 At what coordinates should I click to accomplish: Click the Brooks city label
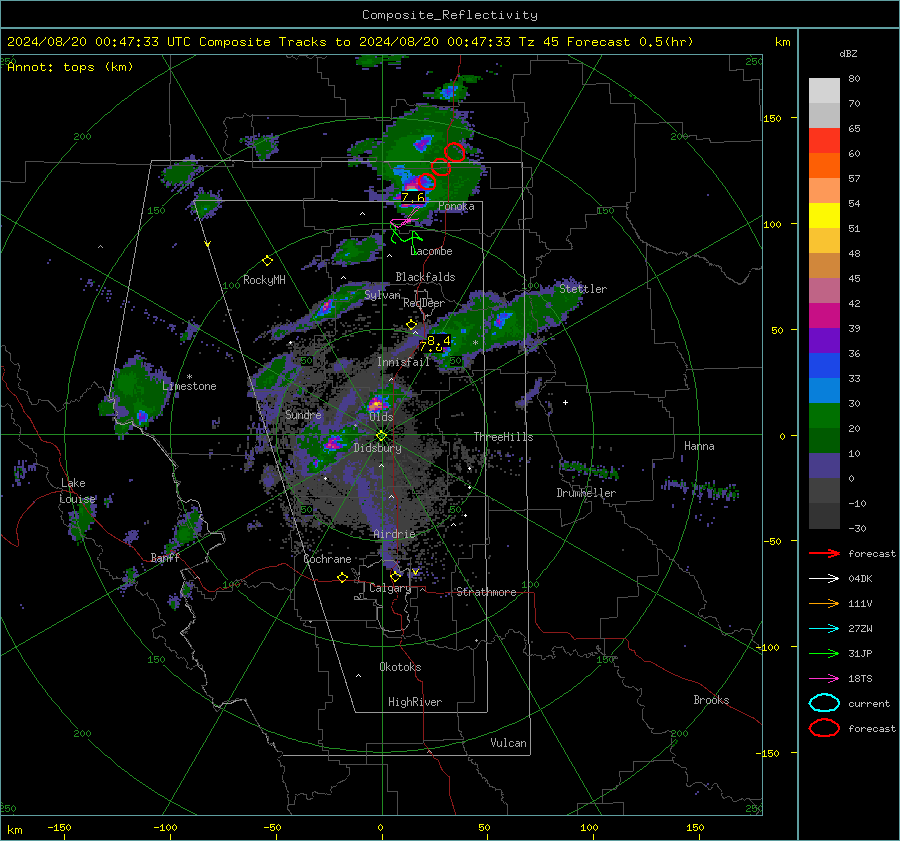[x=711, y=700]
